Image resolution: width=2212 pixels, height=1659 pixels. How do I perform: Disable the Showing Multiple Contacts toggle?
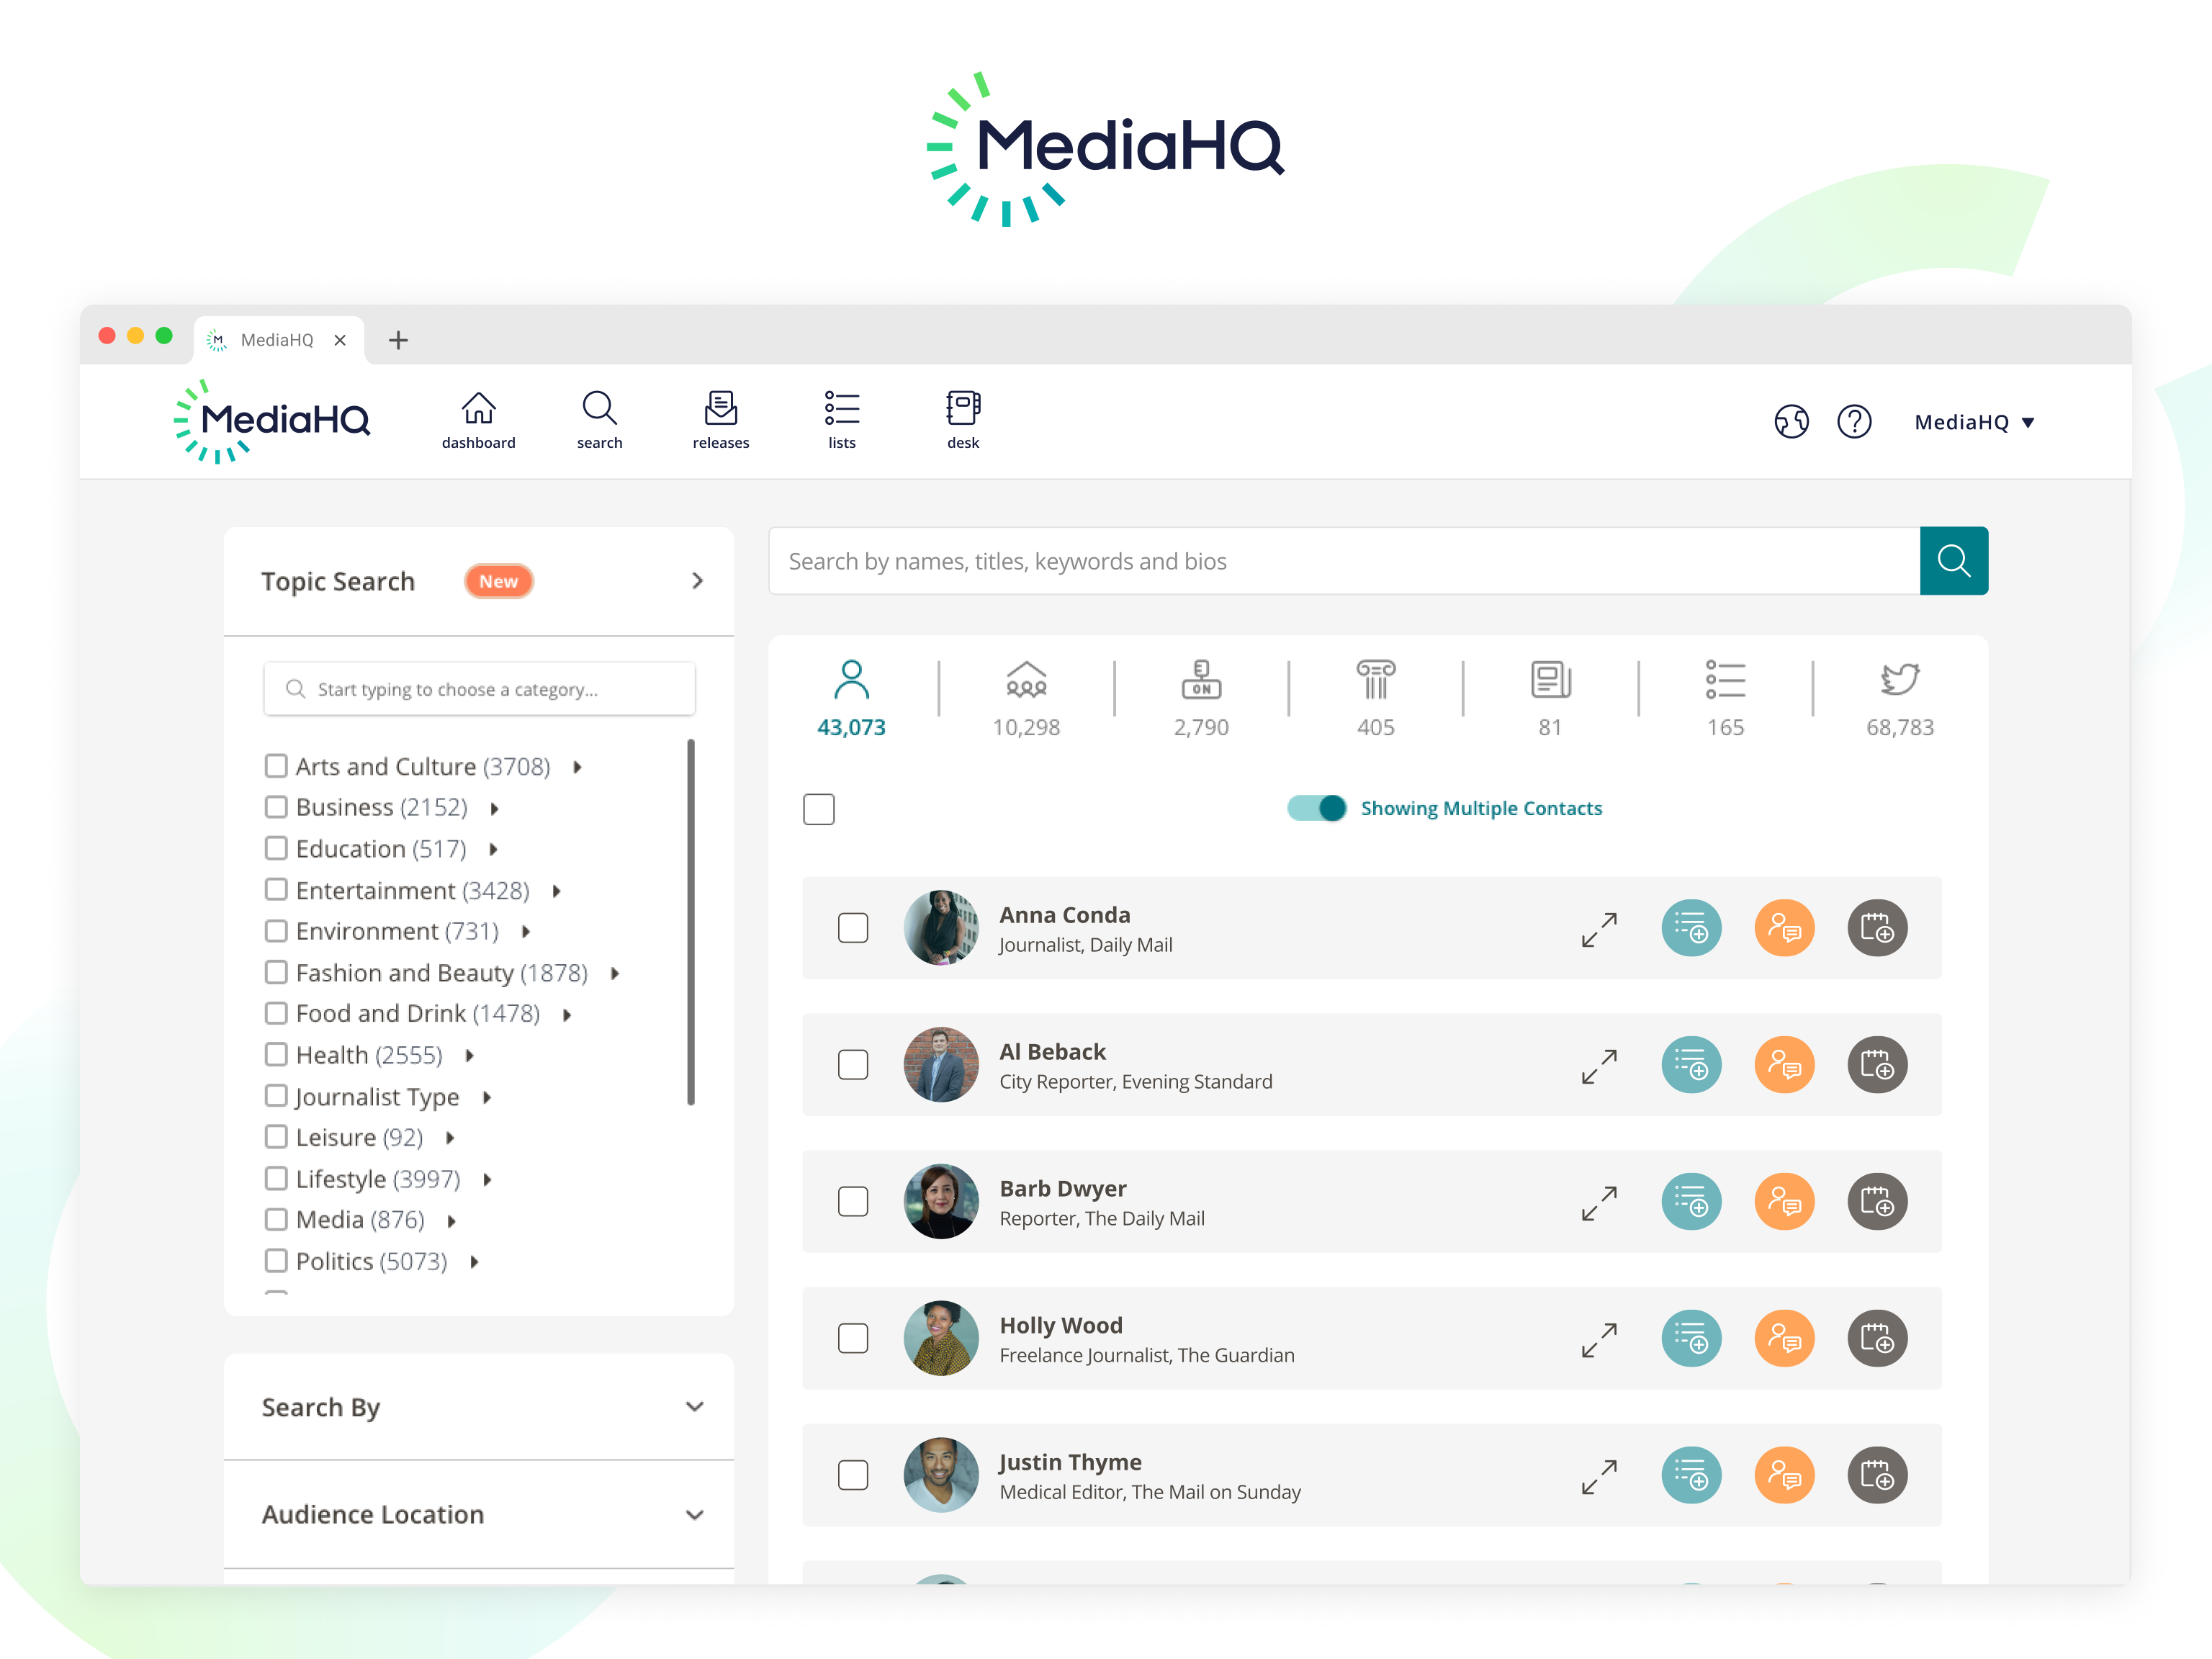[x=1317, y=808]
